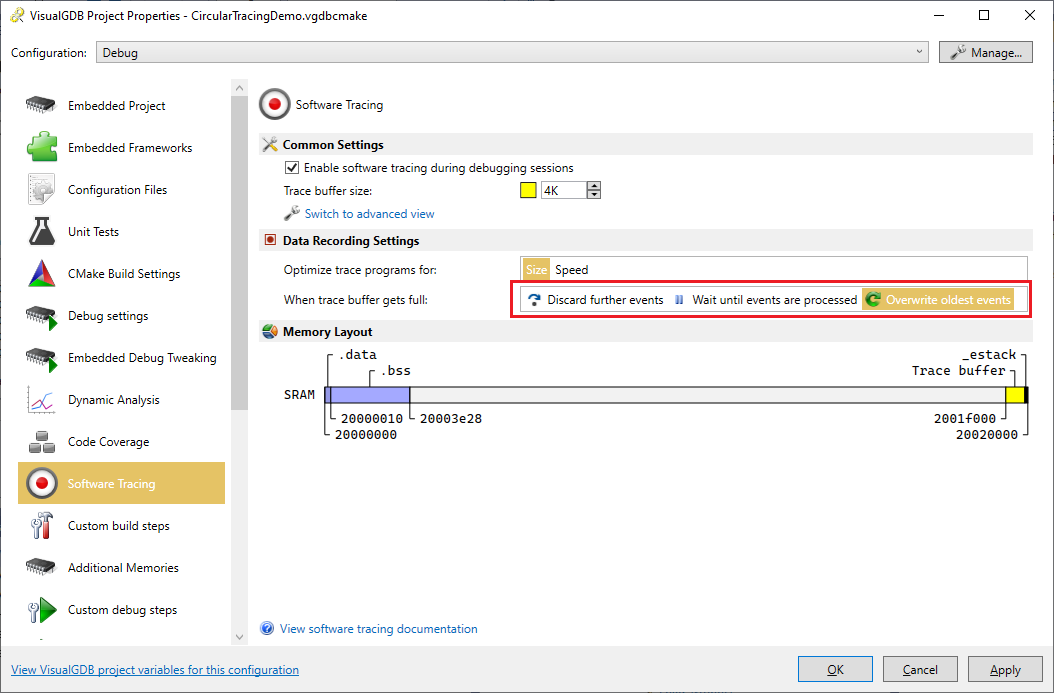Click the Embedded Project chip icon
This screenshot has height=693, width=1054.
coord(41,106)
